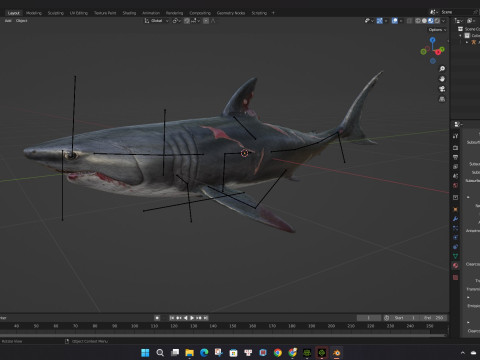Open the Particles properties tab icon
This screenshot has height=360, width=480.
coord(456,228)
